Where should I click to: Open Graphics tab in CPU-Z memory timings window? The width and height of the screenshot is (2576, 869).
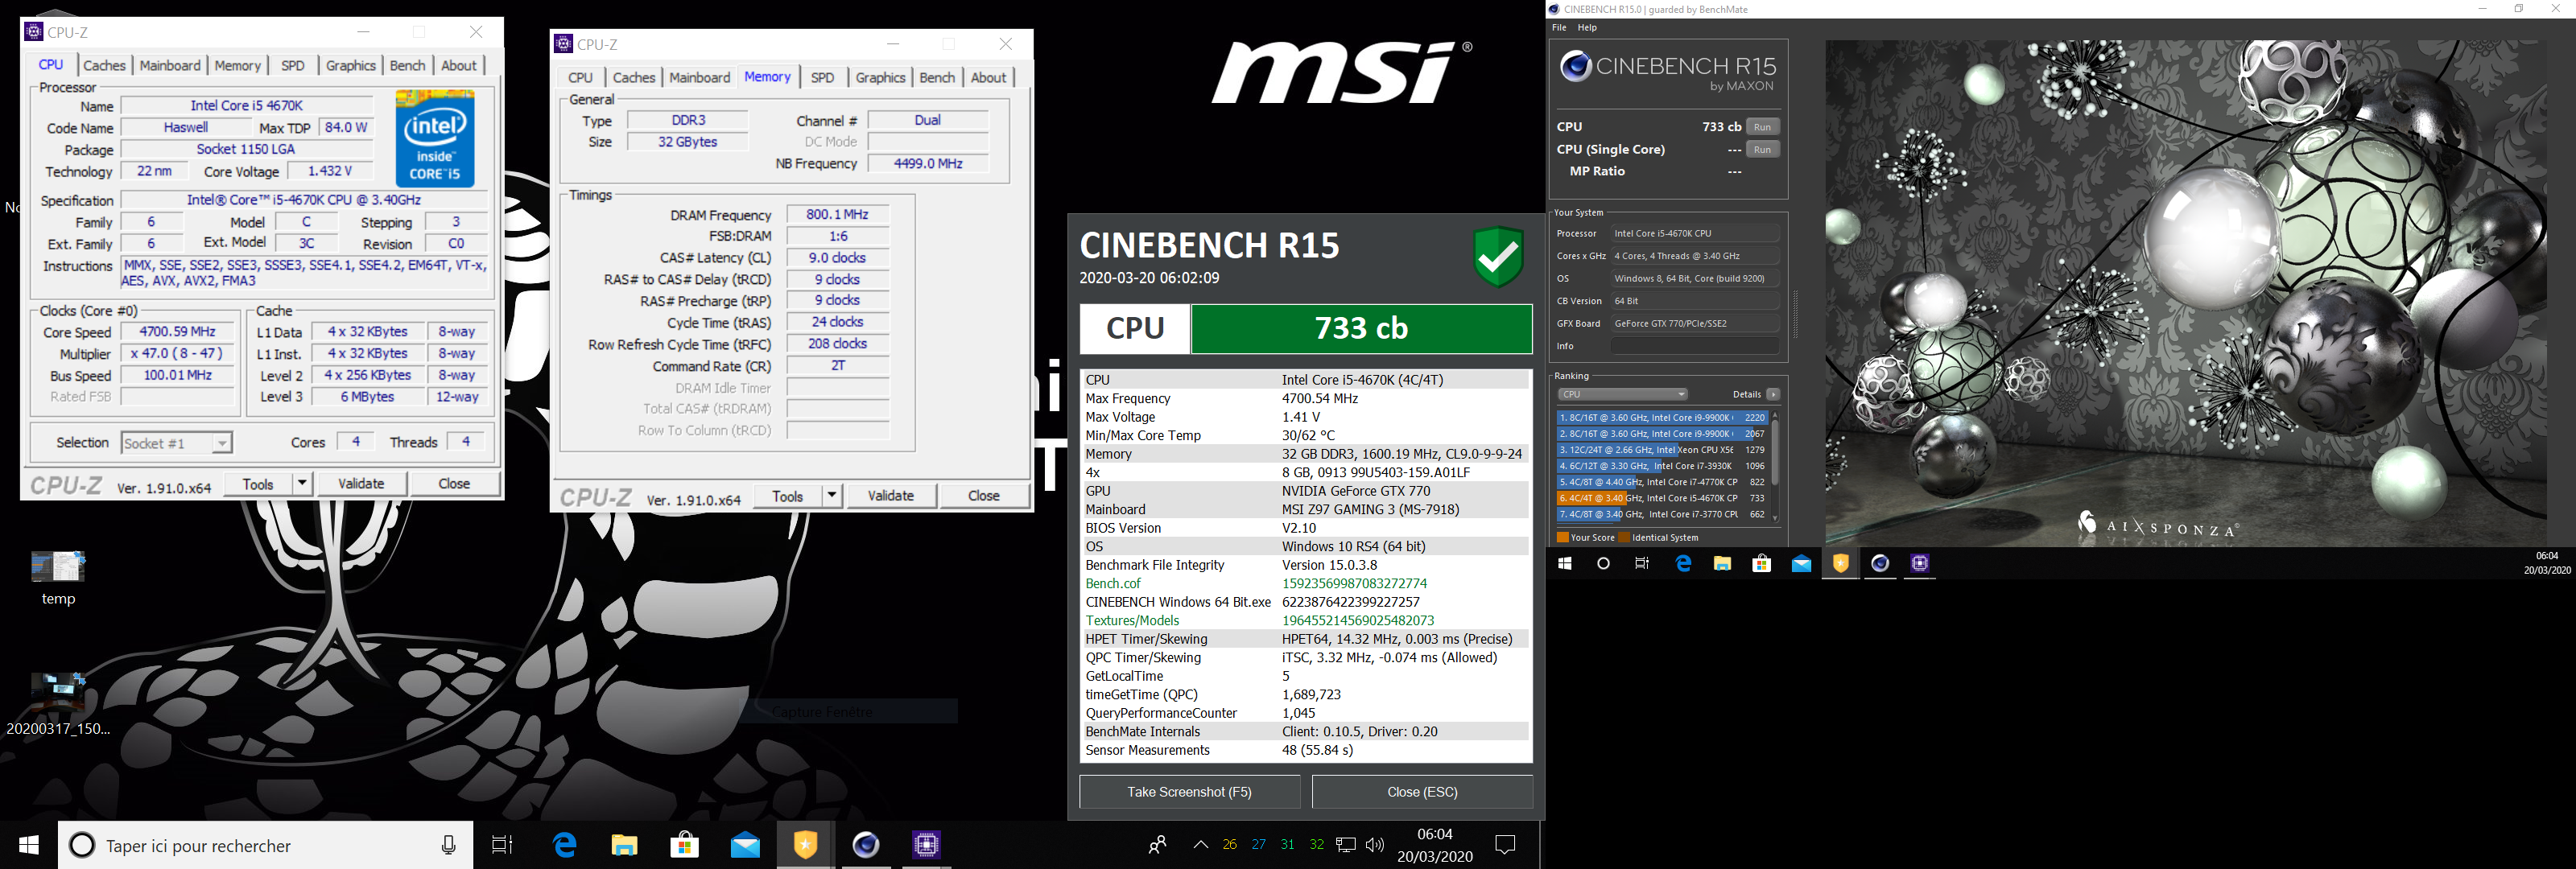point(880,77)
